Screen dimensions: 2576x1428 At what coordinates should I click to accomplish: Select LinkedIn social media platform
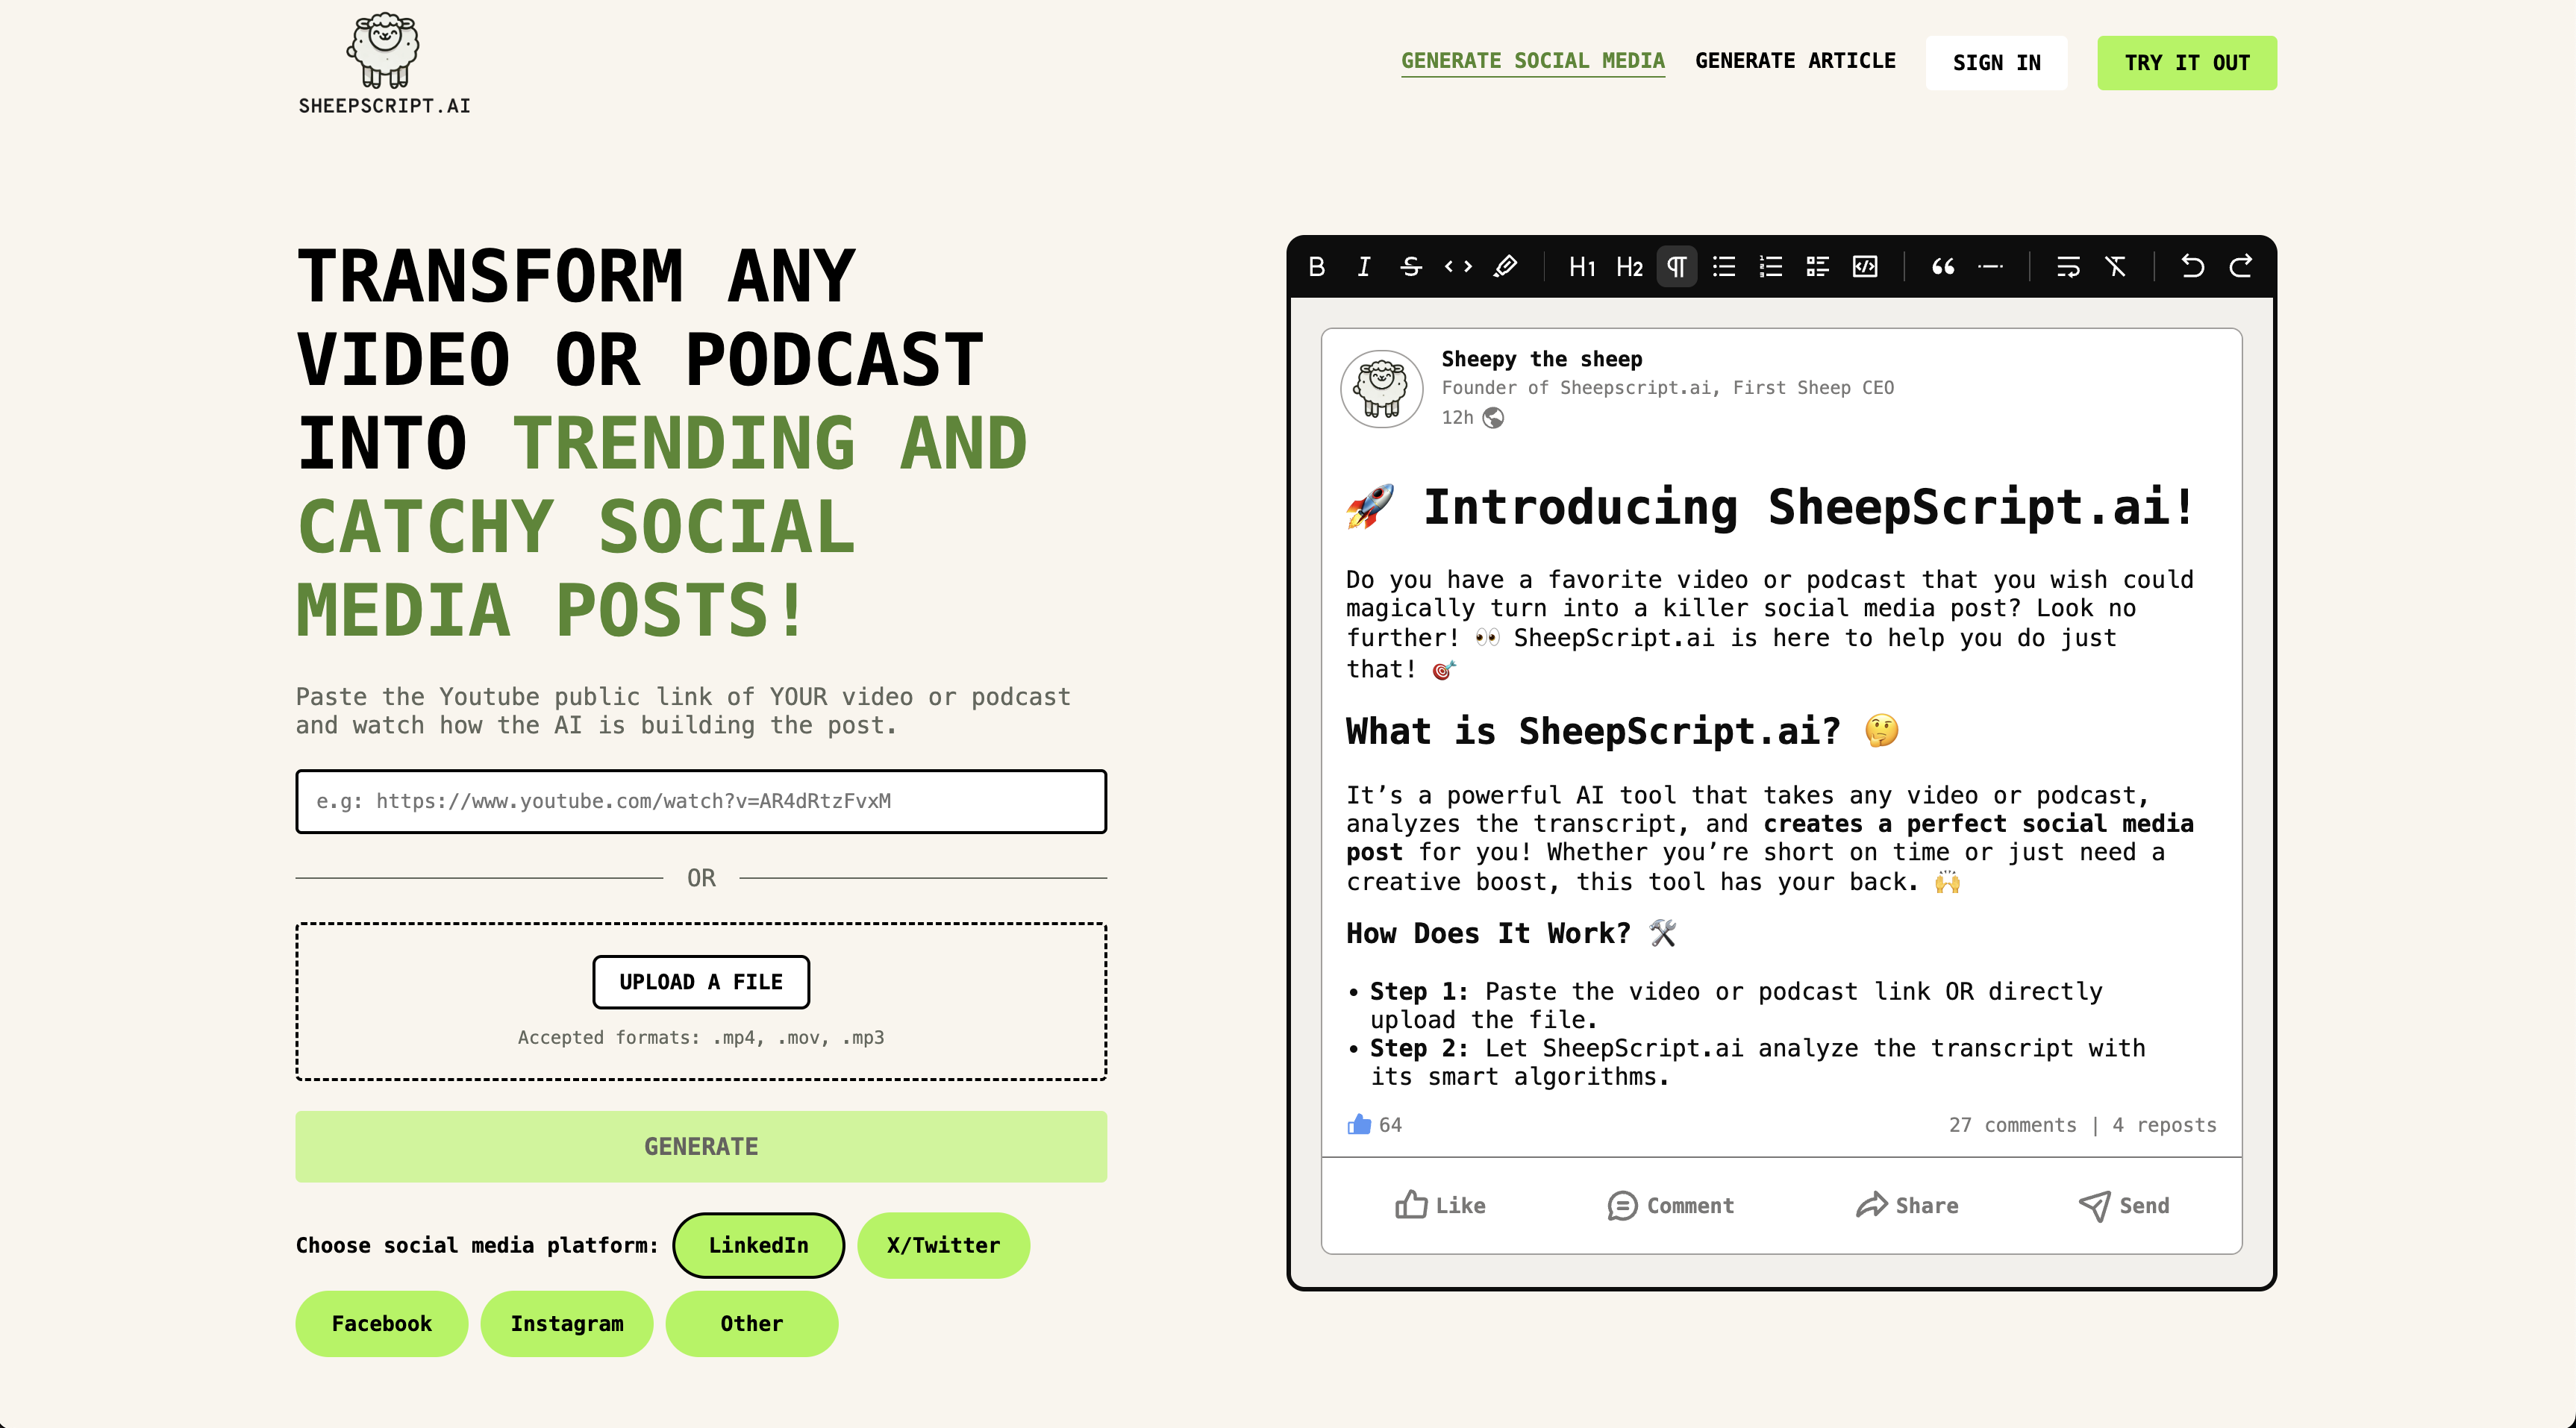(x=758, y=1245)
